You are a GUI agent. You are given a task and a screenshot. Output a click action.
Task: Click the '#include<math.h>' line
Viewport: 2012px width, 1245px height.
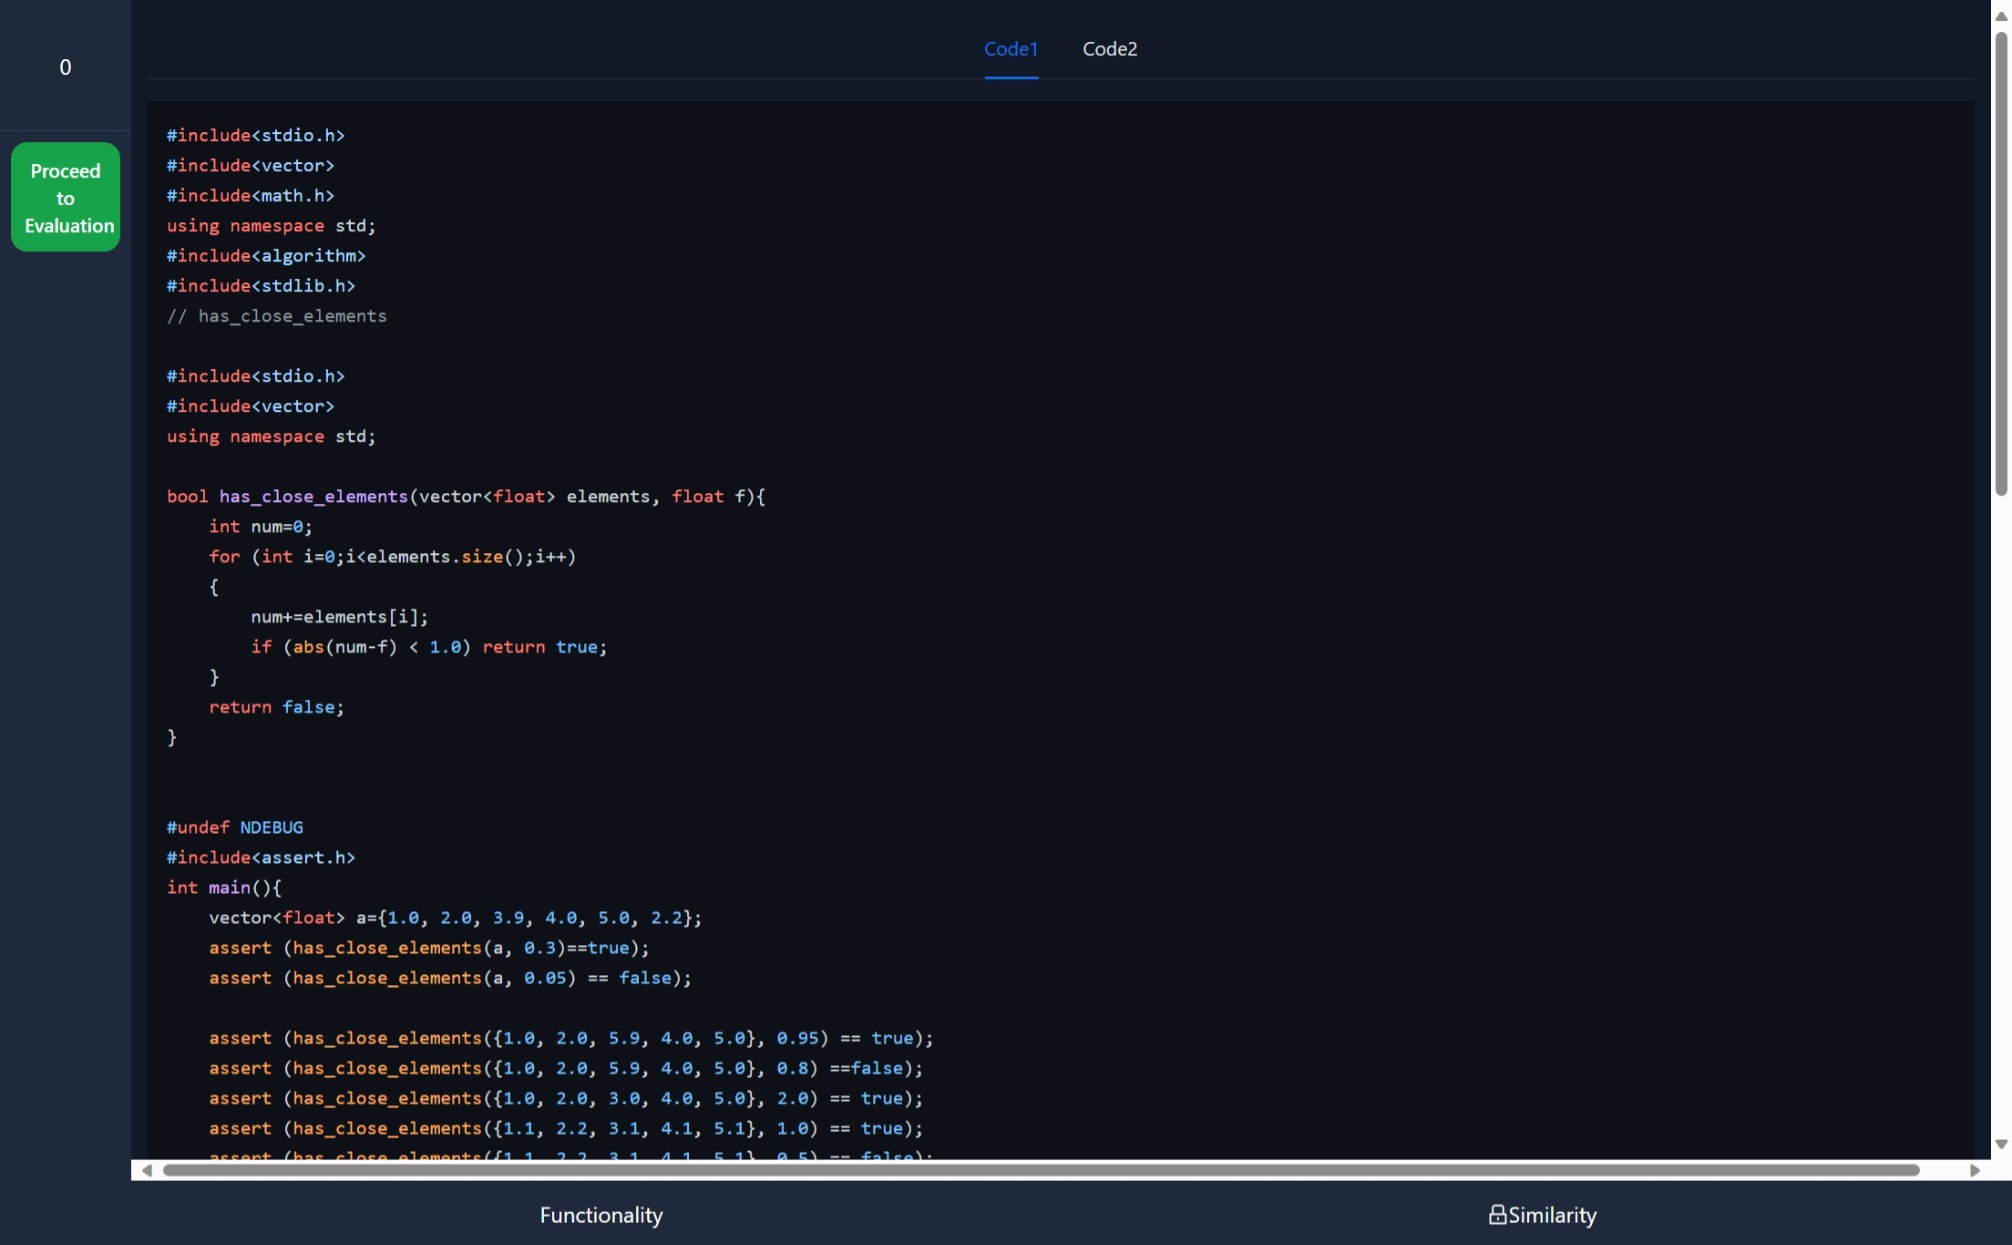click(250, 196)
